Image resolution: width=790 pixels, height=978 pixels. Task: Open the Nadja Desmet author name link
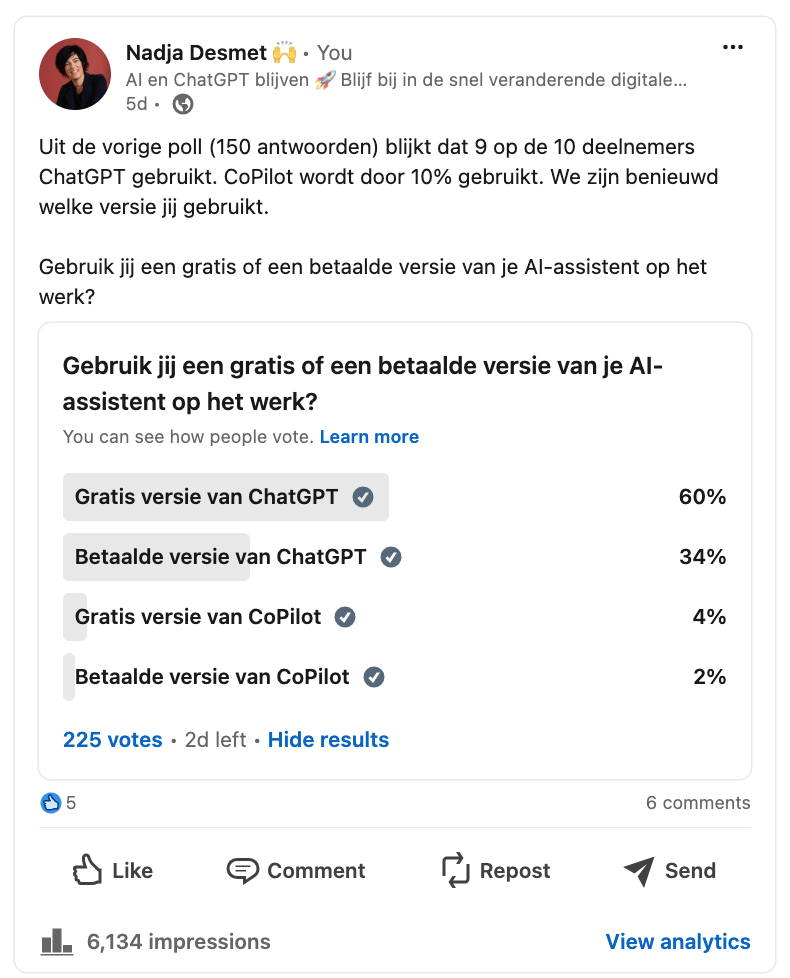196,53
